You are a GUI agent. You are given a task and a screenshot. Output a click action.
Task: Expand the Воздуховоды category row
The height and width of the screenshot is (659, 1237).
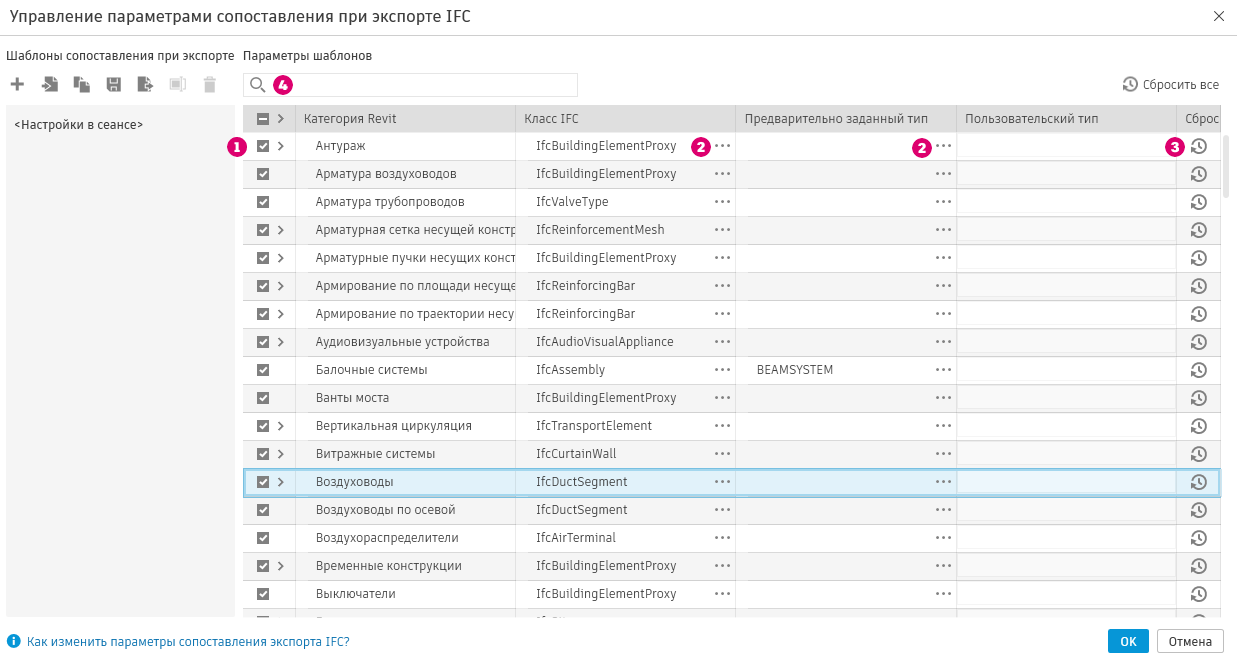(281, 482)
